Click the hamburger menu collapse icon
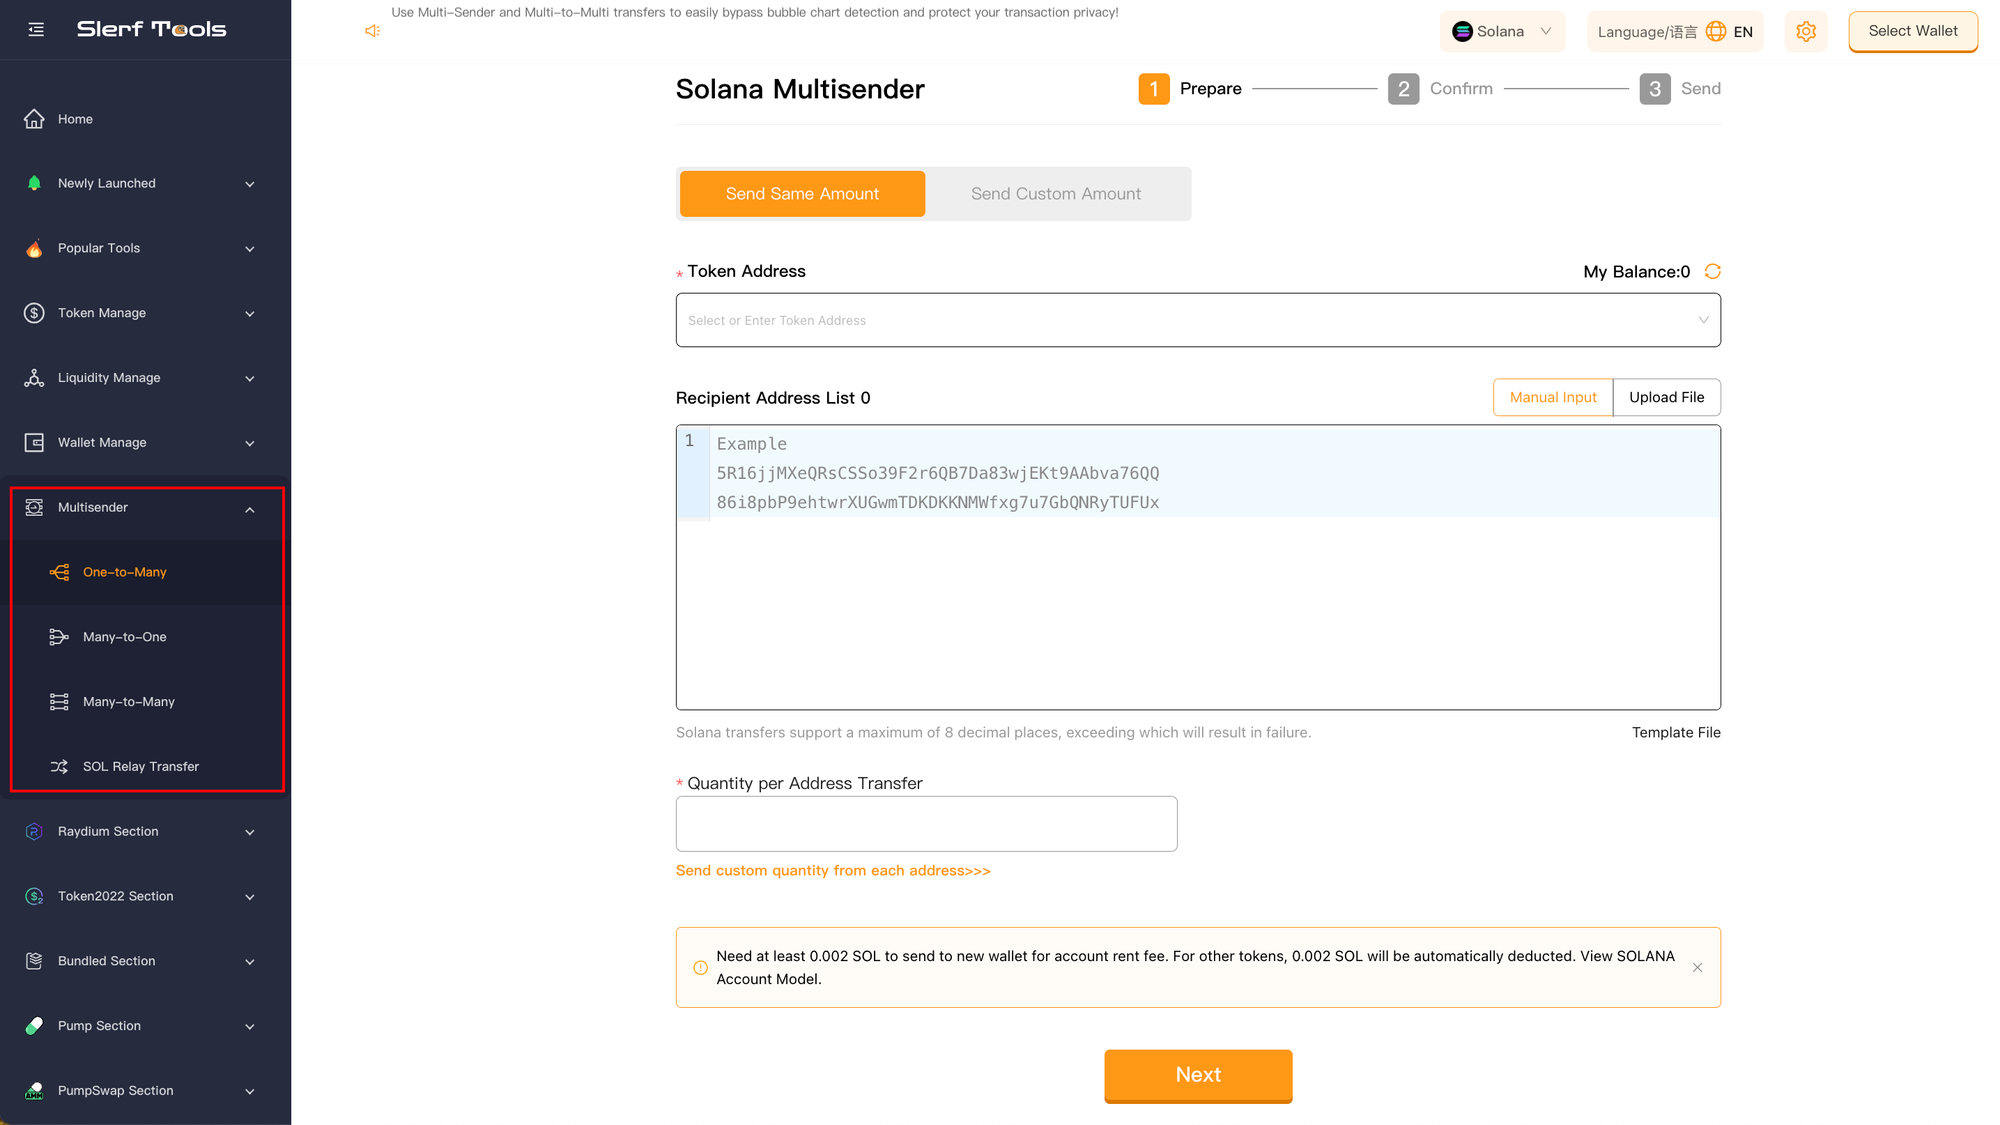Screen dimensions: 2000x1125 click(x=36, y=30)
